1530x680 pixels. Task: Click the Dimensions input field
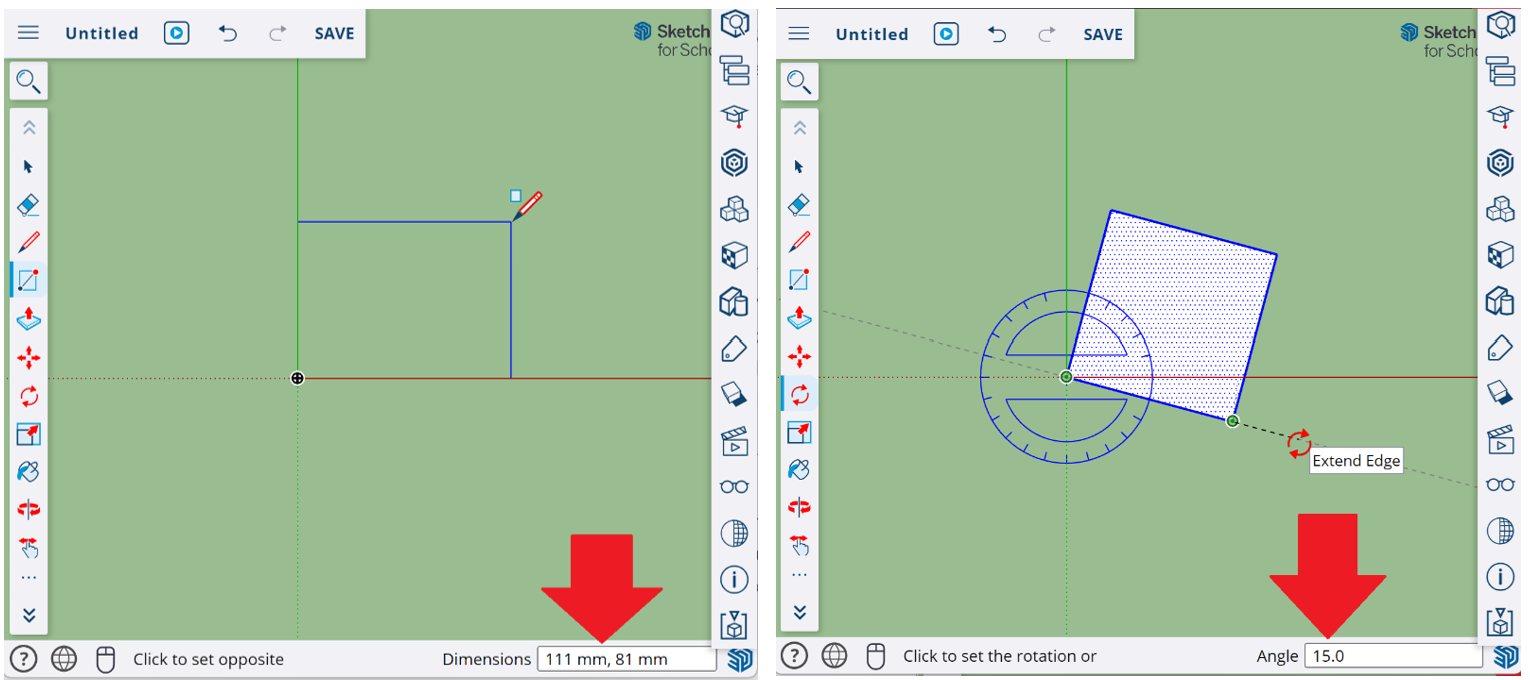point(626,659)
